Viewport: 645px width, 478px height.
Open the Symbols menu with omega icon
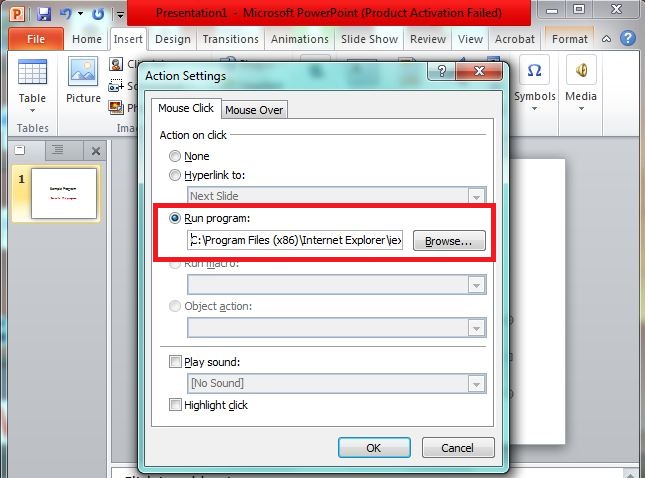[x=534, y=83]
